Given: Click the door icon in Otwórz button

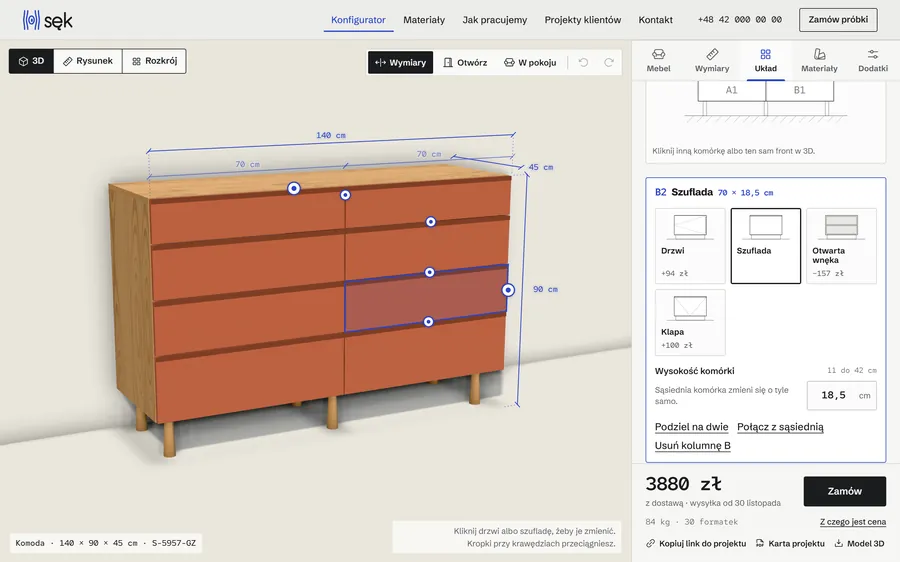Looking at the screenshot, I should click(x=448, y=63).
